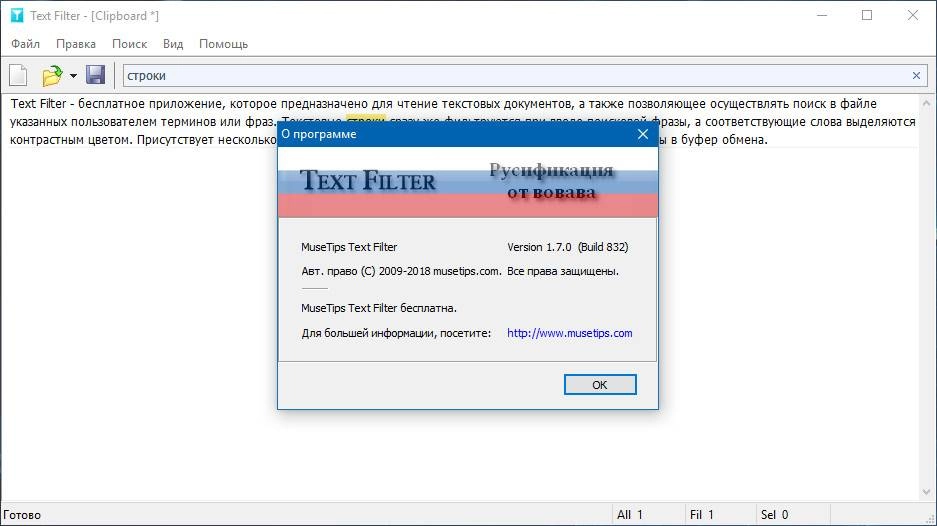The width and height of the screenshot is (937, 526).
Task: Click the Готово status bar text
Action: [22, 515]
